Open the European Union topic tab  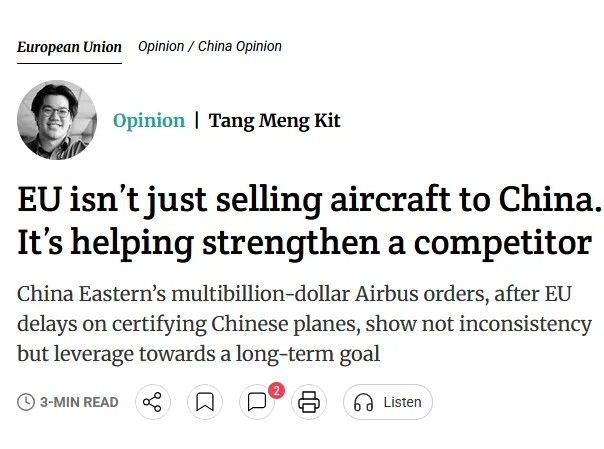tap(69, 47)
